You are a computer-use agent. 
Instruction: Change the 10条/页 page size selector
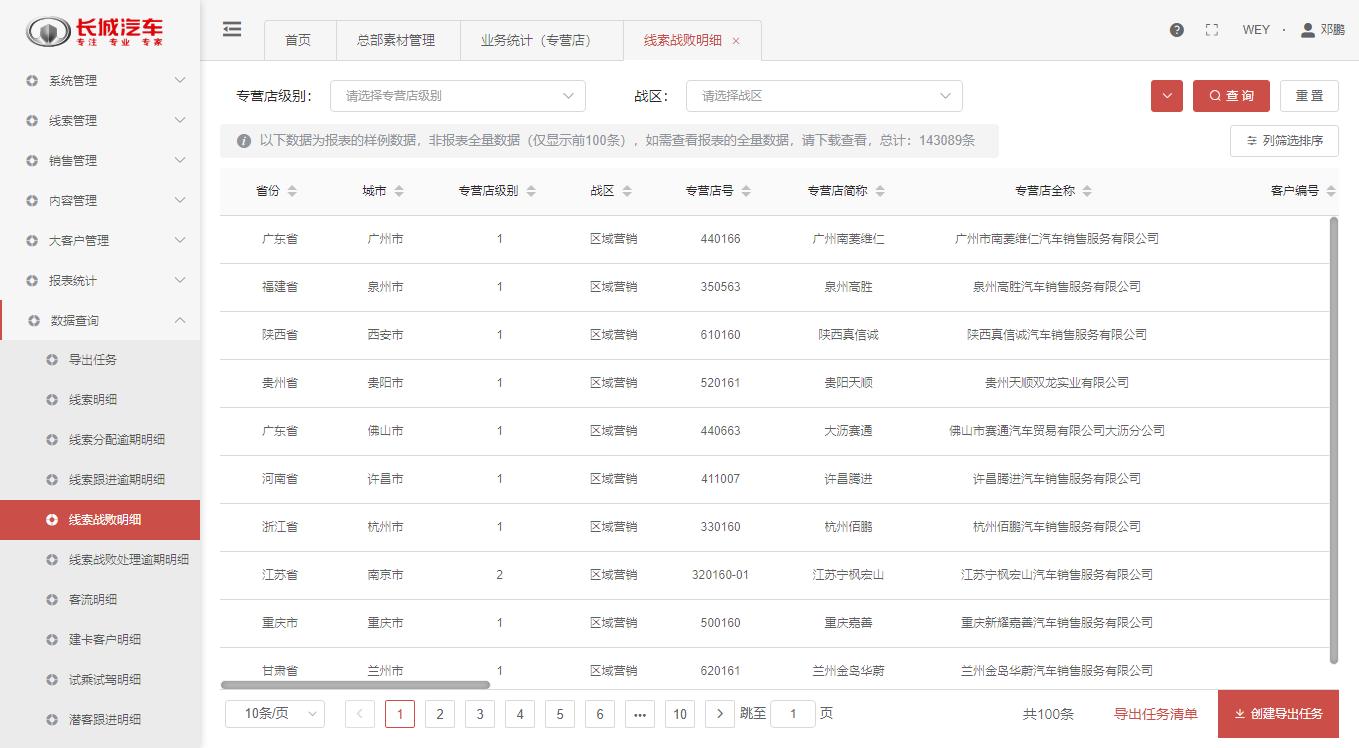point(275,713)
